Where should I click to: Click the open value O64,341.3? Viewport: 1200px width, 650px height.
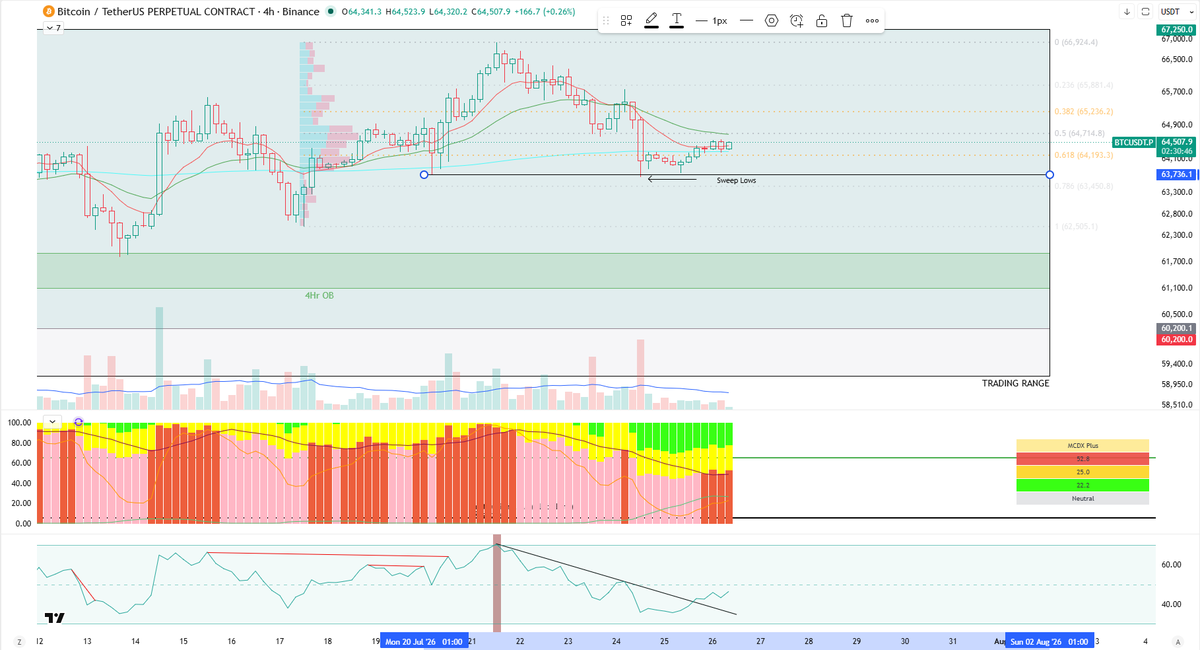click(x=364, y=12)
